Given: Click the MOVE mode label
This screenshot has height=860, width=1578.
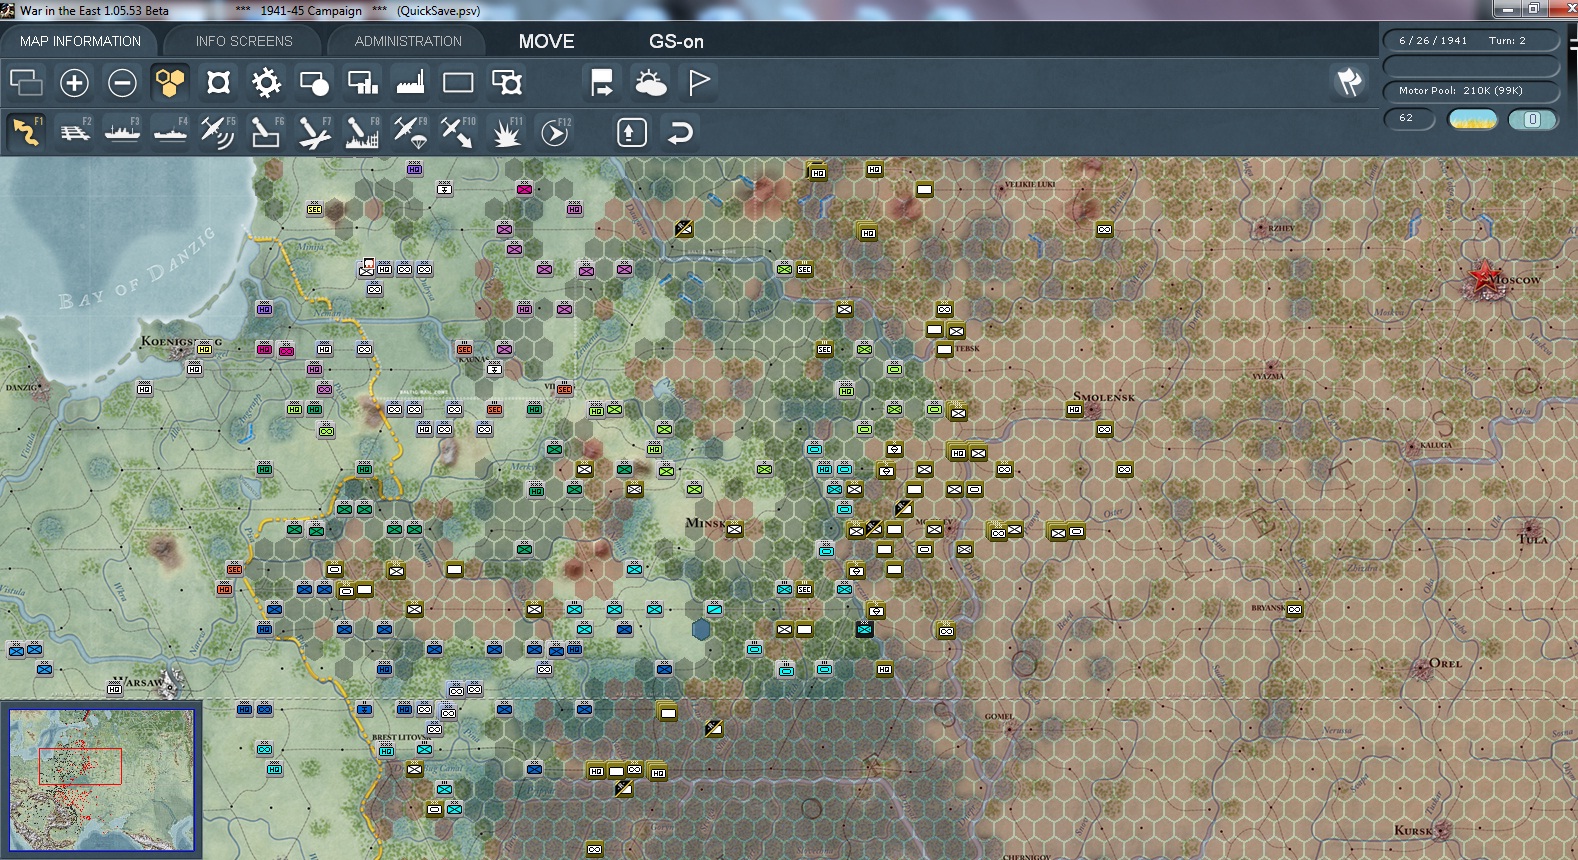Looking at the screenshot, I should click(x=546, y=41).
